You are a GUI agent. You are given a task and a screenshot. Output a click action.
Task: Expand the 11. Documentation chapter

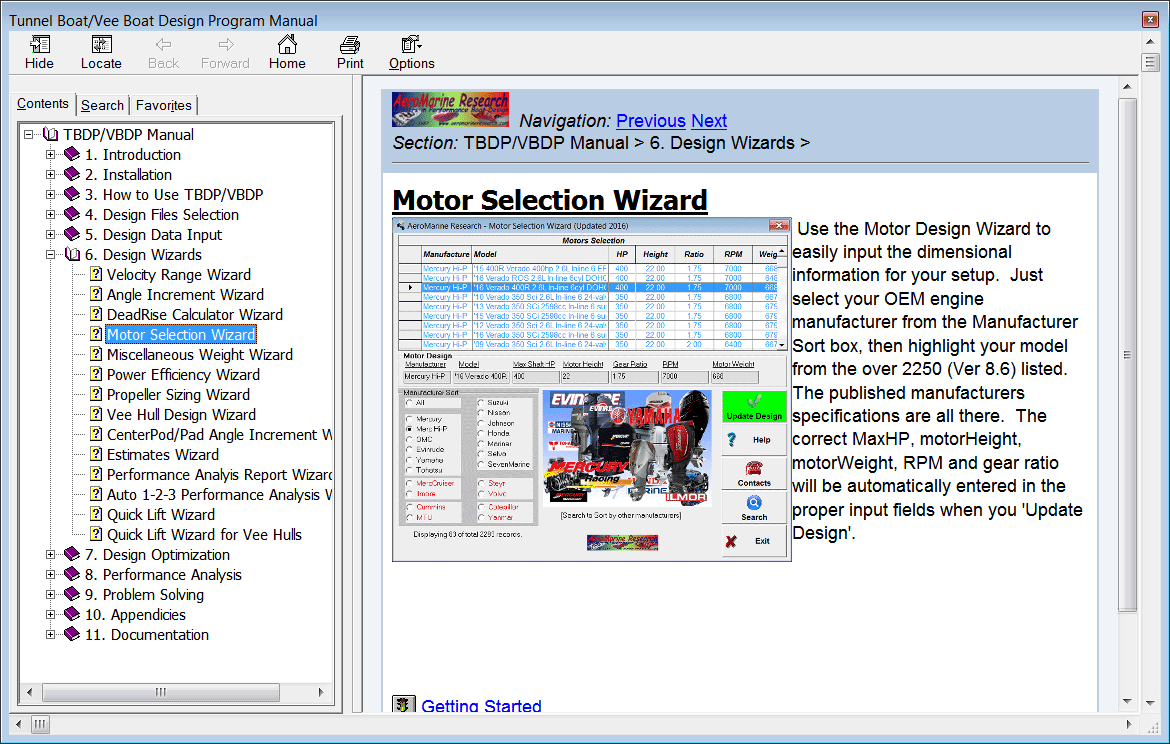click(x=51, y=635)
